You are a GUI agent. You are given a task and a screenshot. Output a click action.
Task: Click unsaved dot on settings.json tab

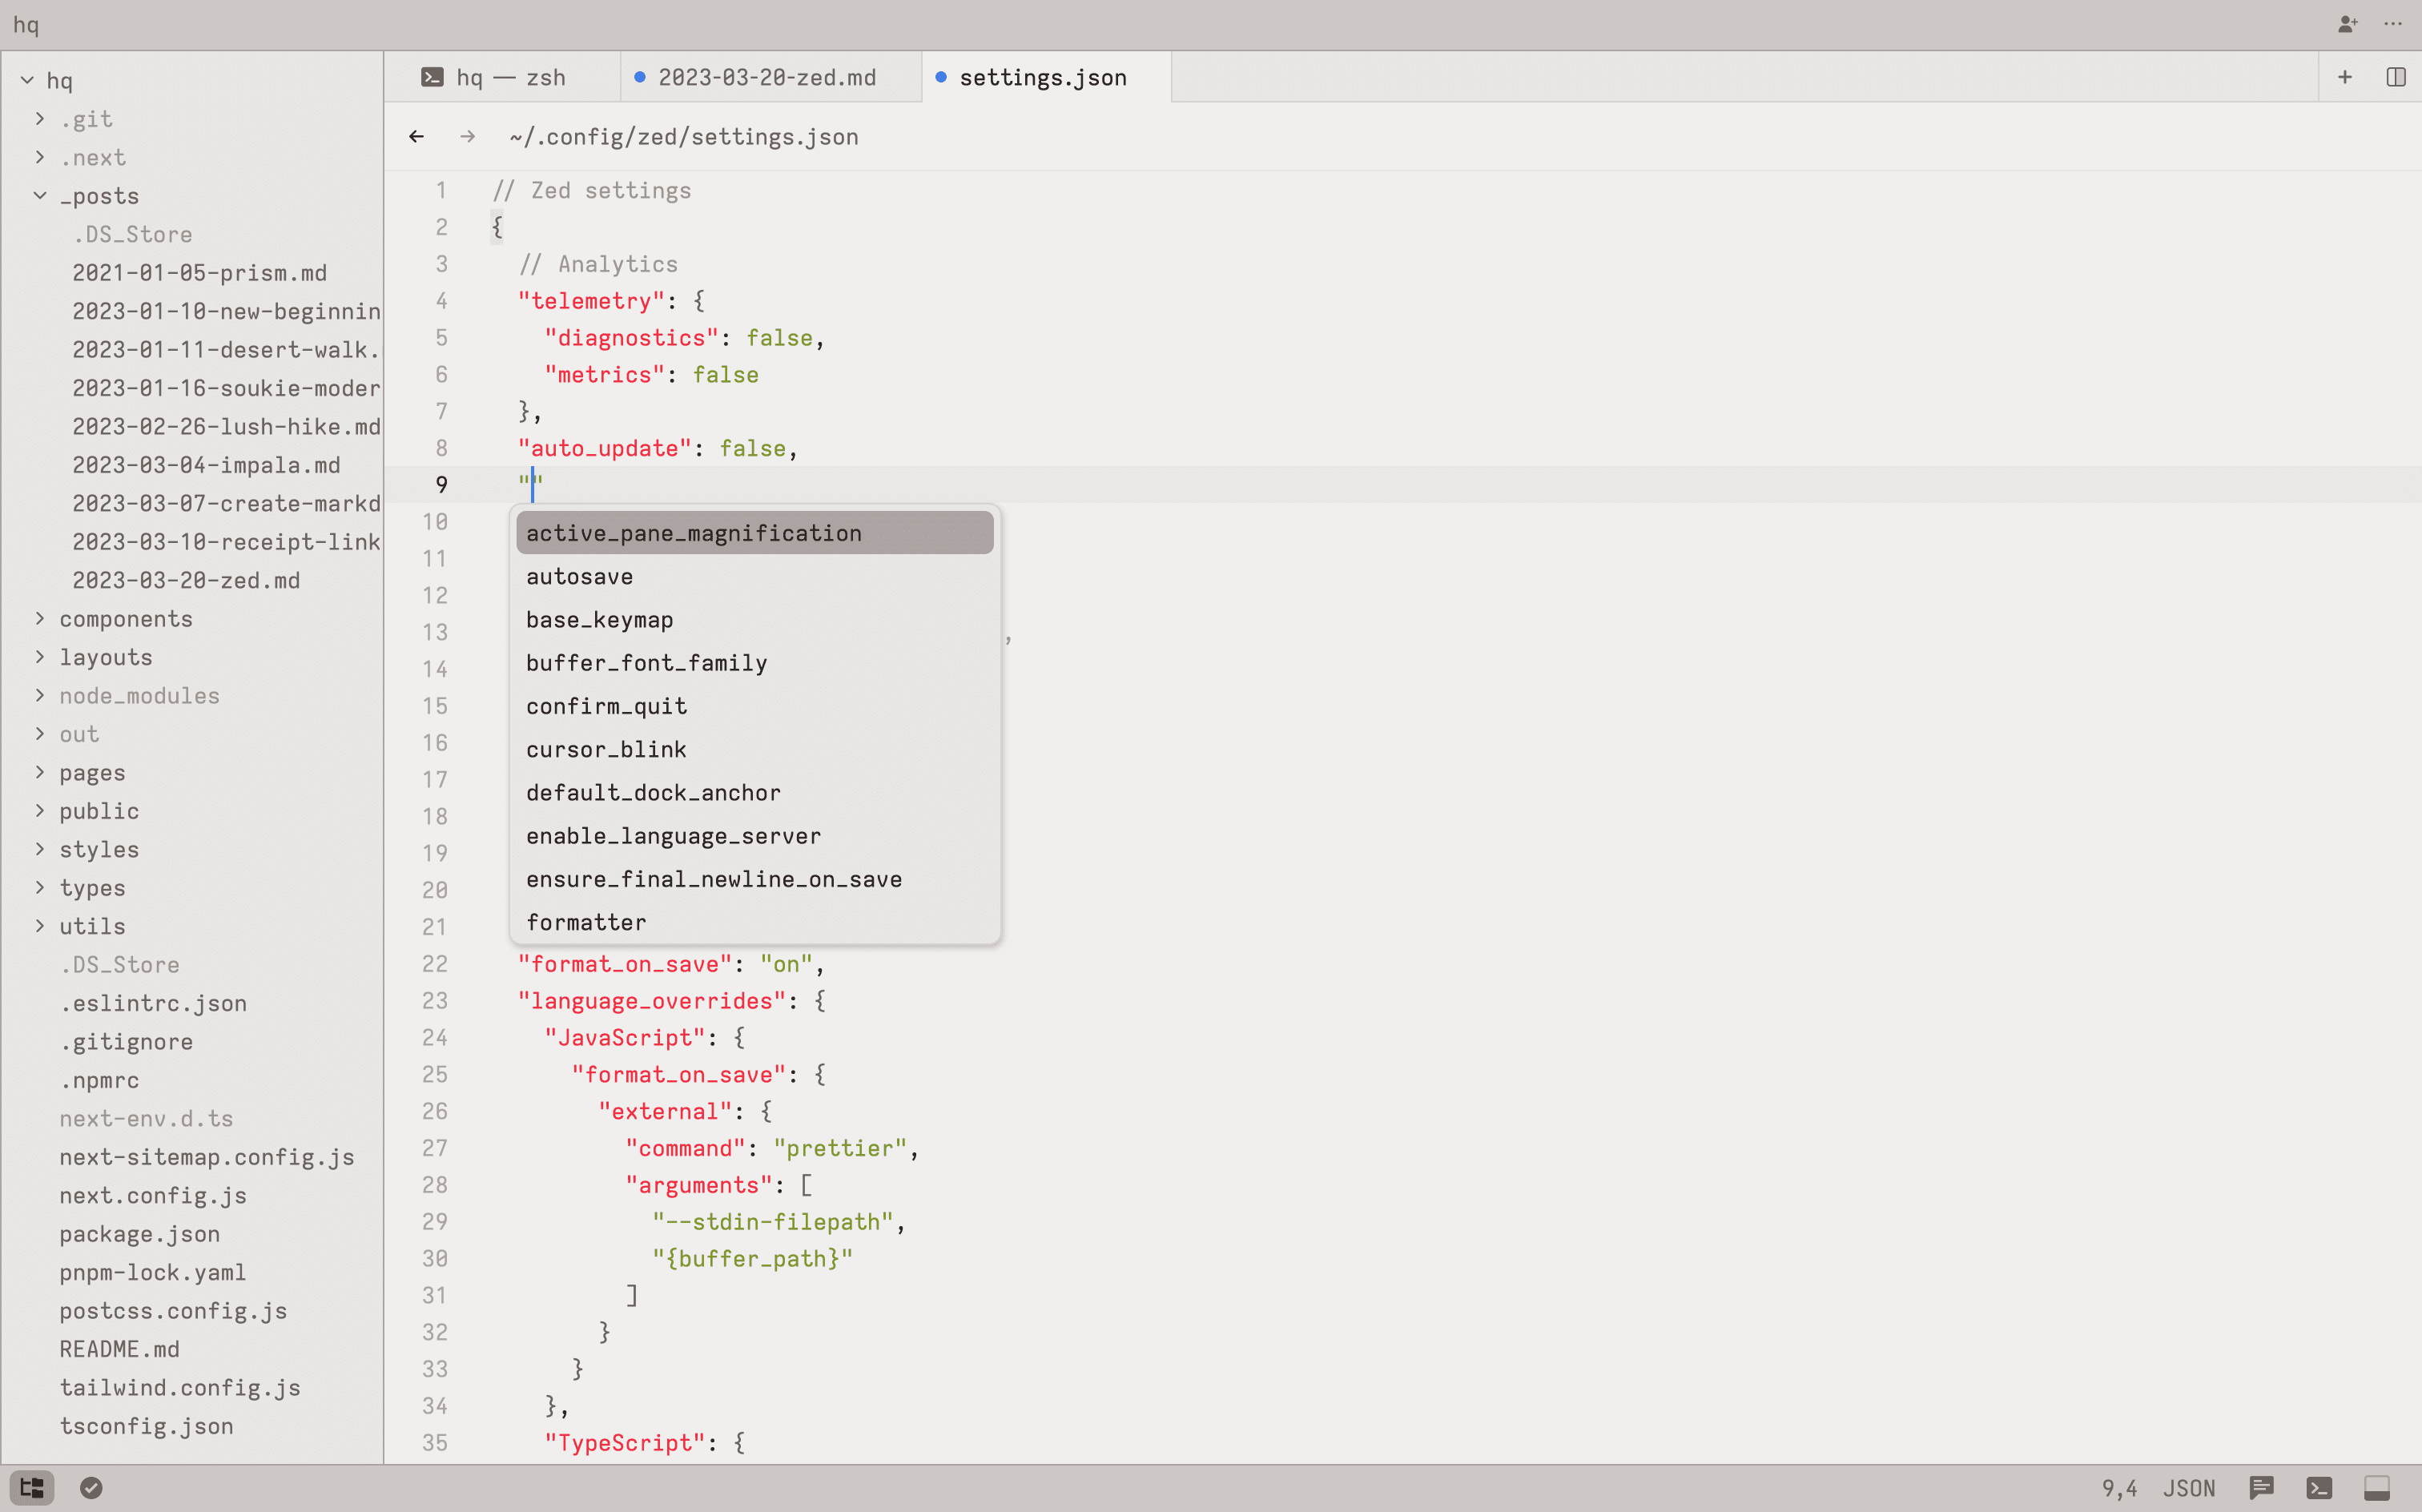(941, 76)
